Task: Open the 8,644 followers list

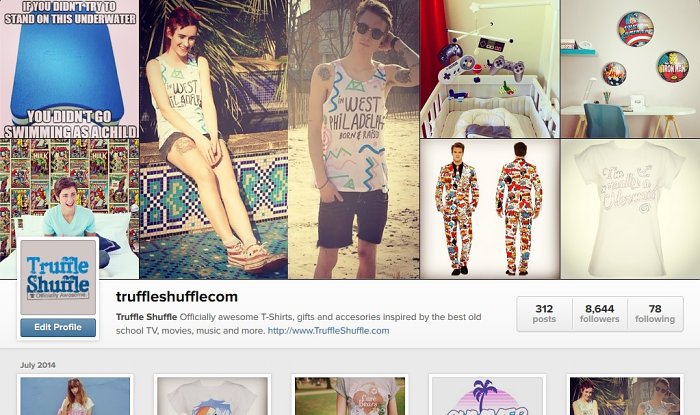Action: point(600,314)
